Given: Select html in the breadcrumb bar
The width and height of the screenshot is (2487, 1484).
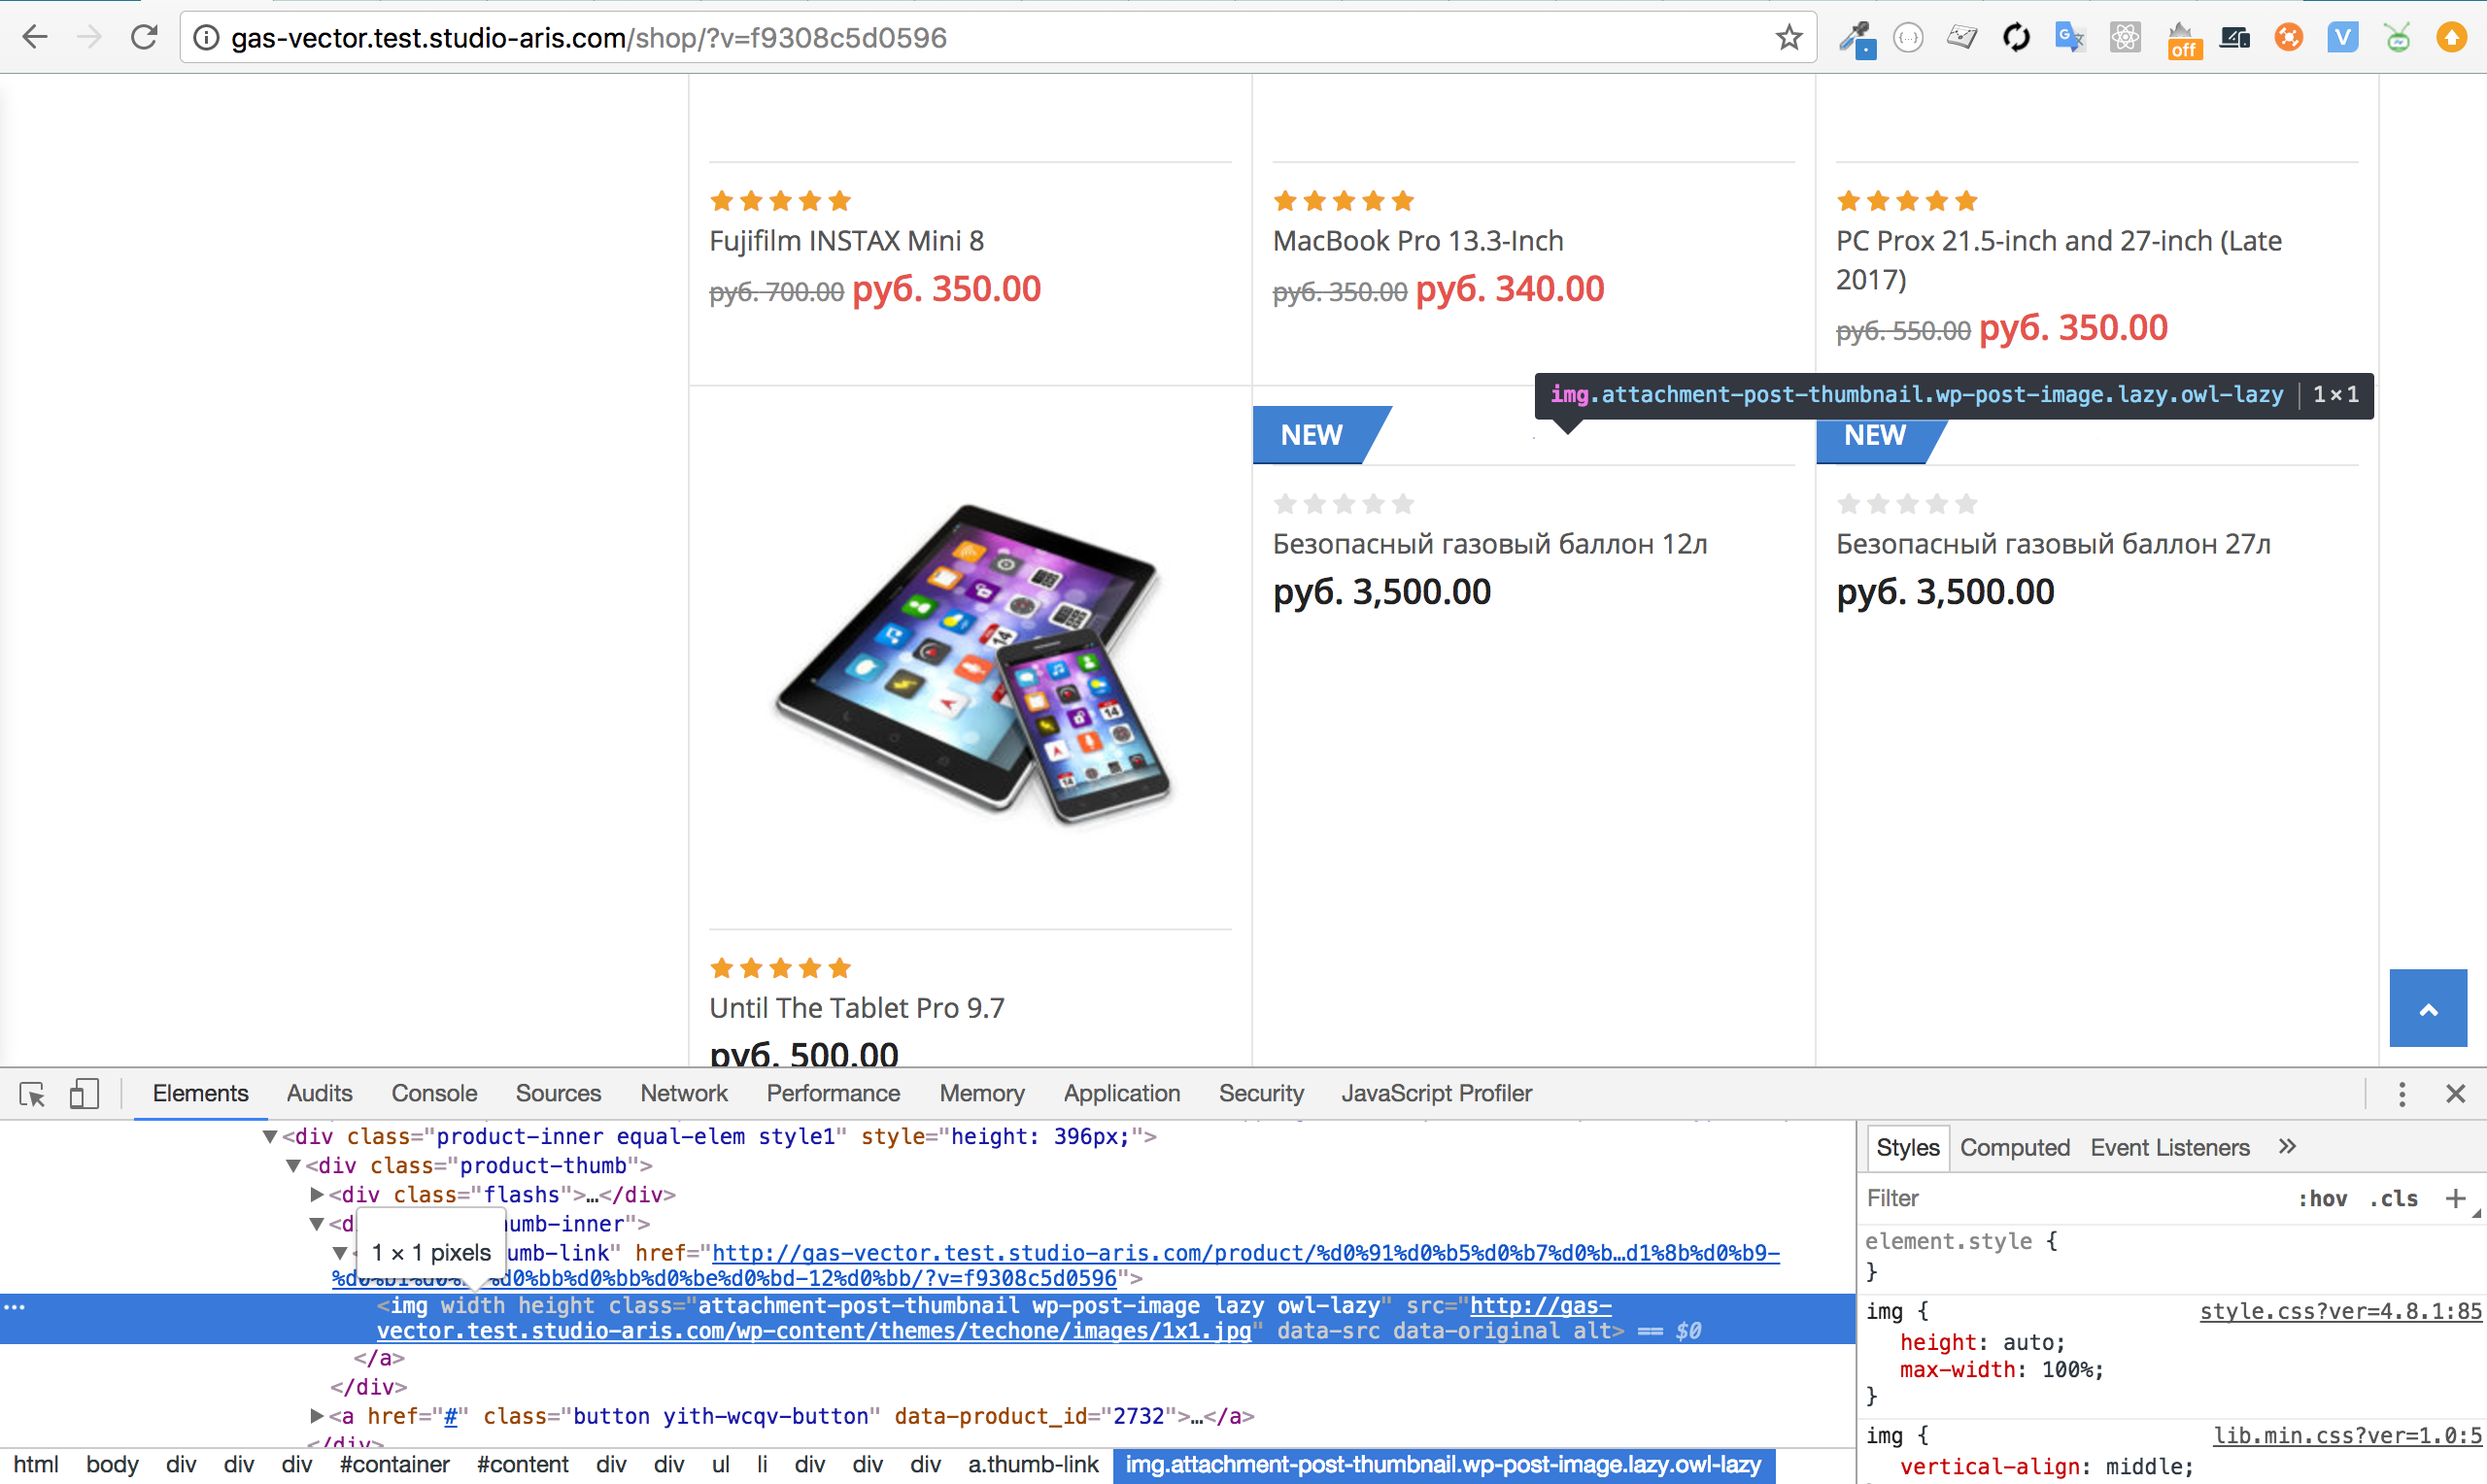Looking at the screenshot, I should coord(36,1465).
